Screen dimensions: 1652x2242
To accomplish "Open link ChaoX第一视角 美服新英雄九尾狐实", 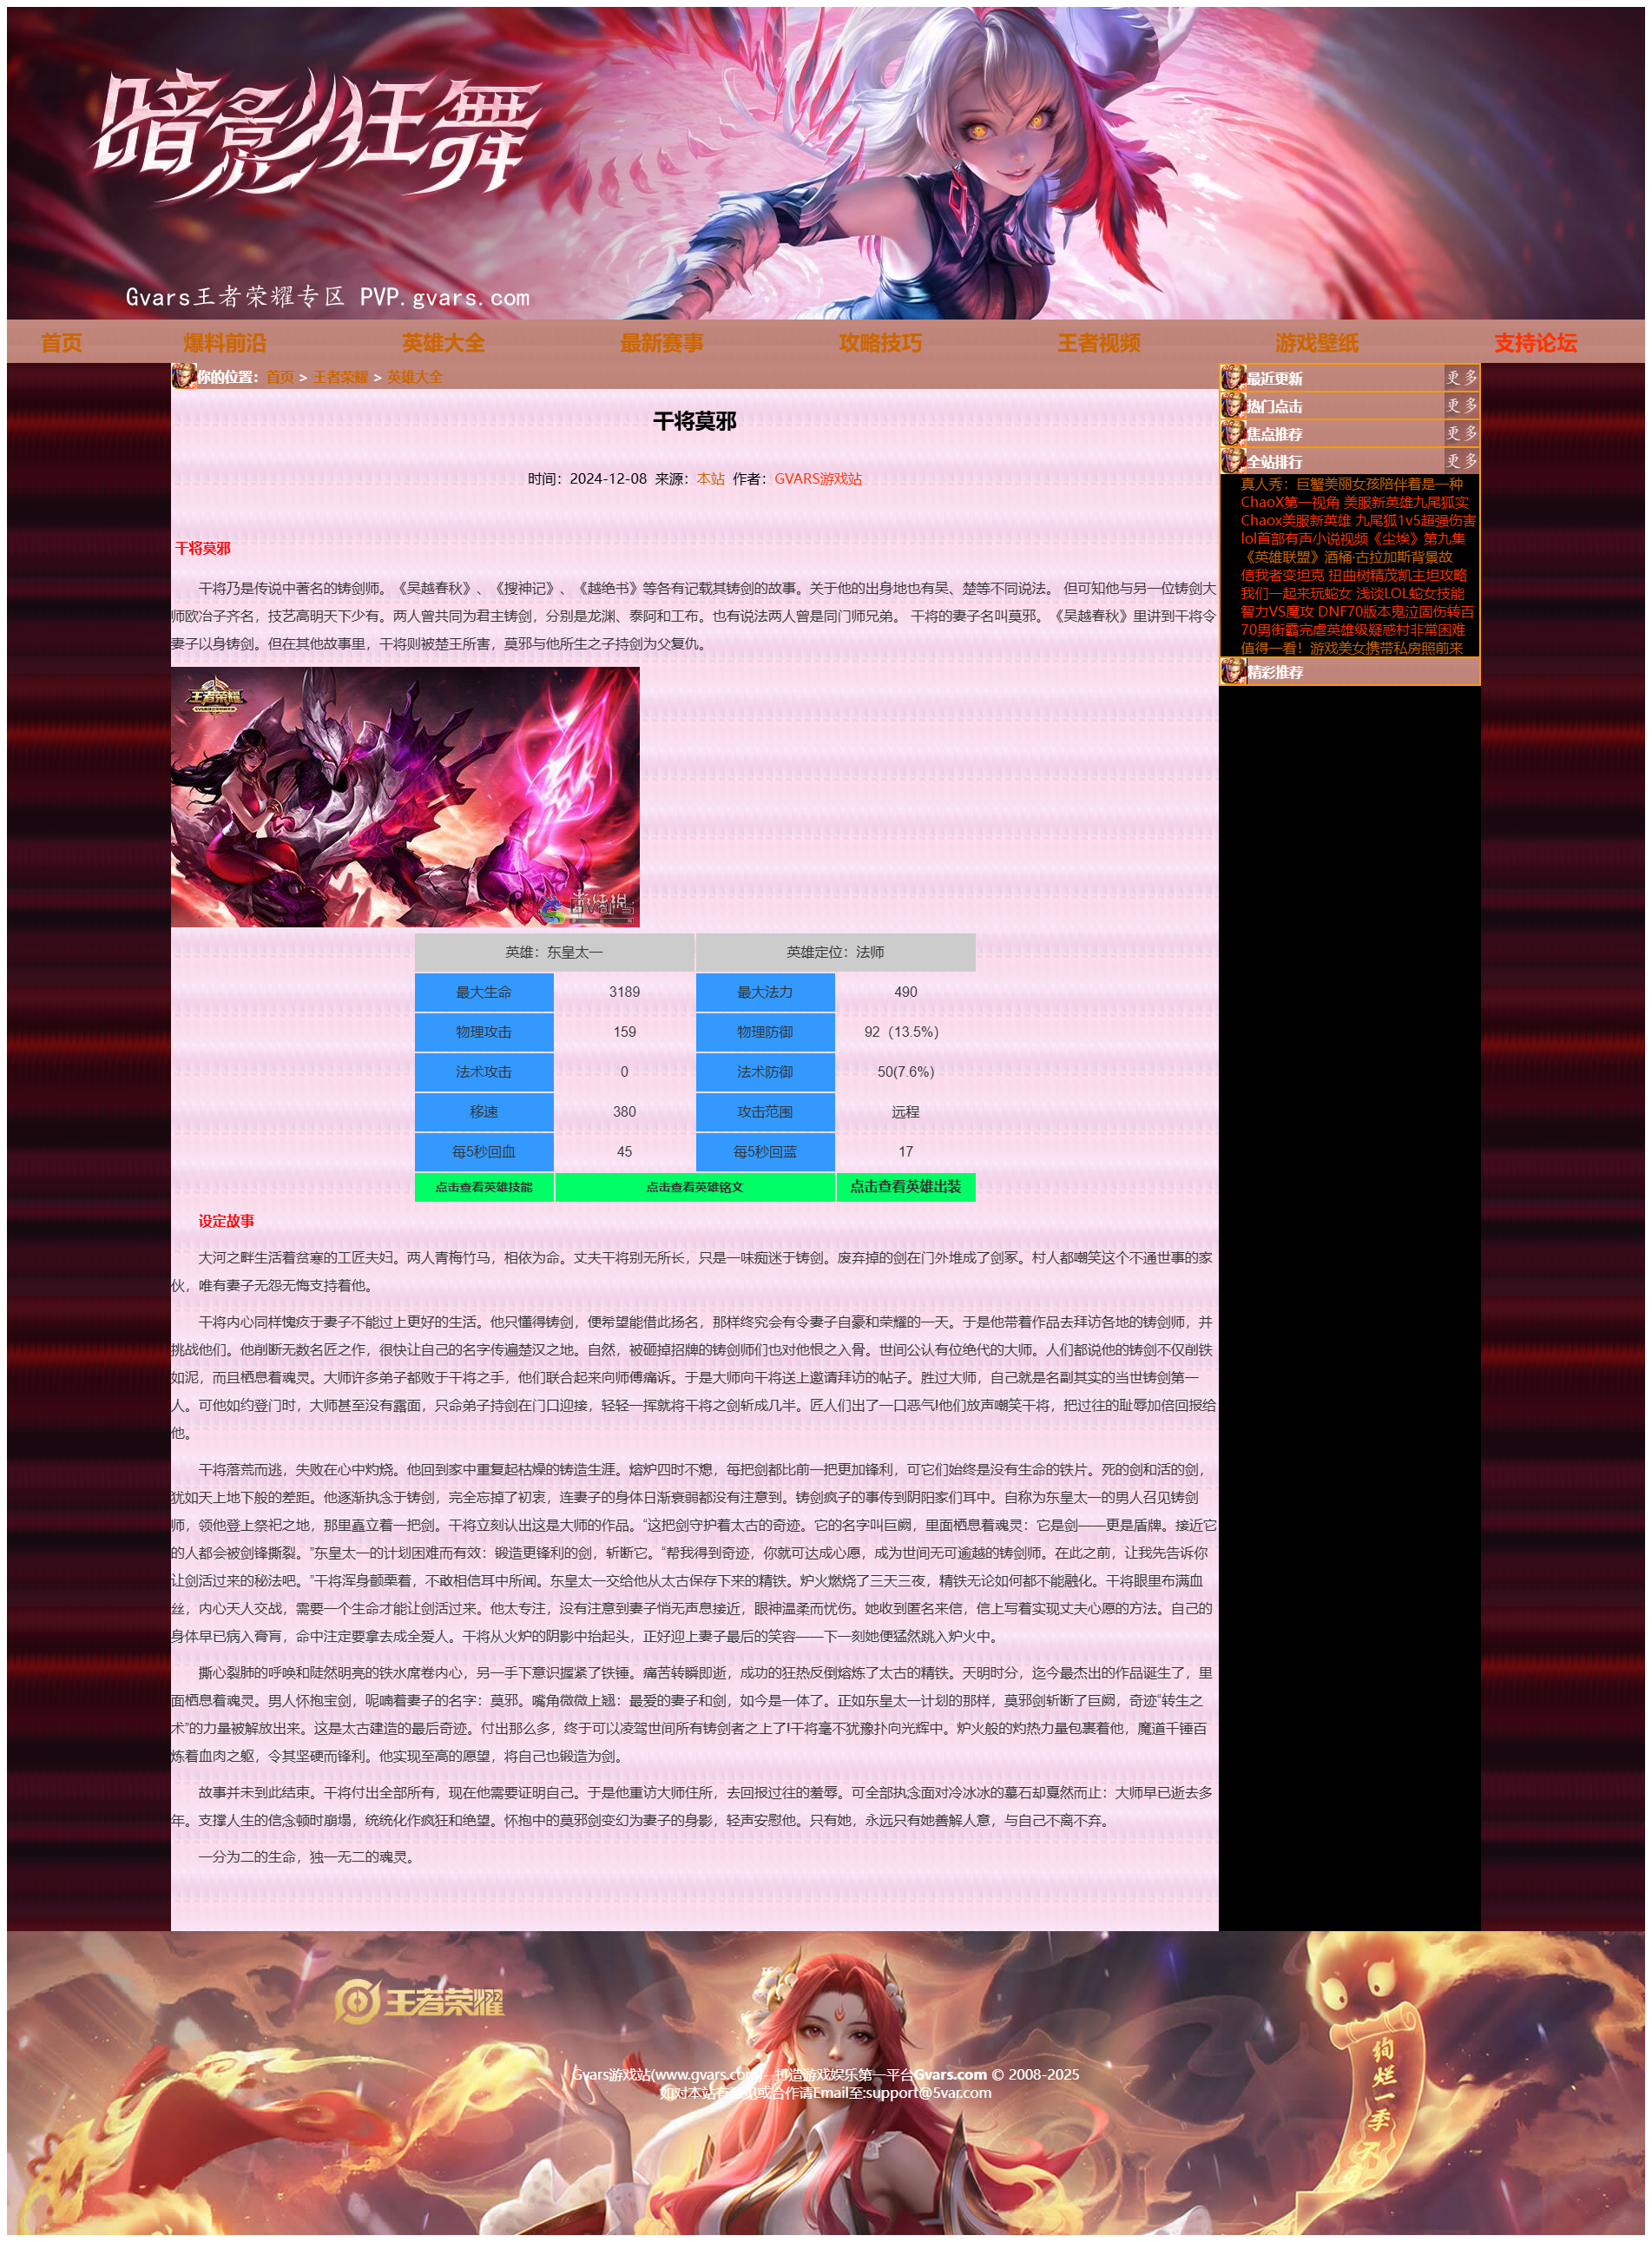I will pos(1355,502).
